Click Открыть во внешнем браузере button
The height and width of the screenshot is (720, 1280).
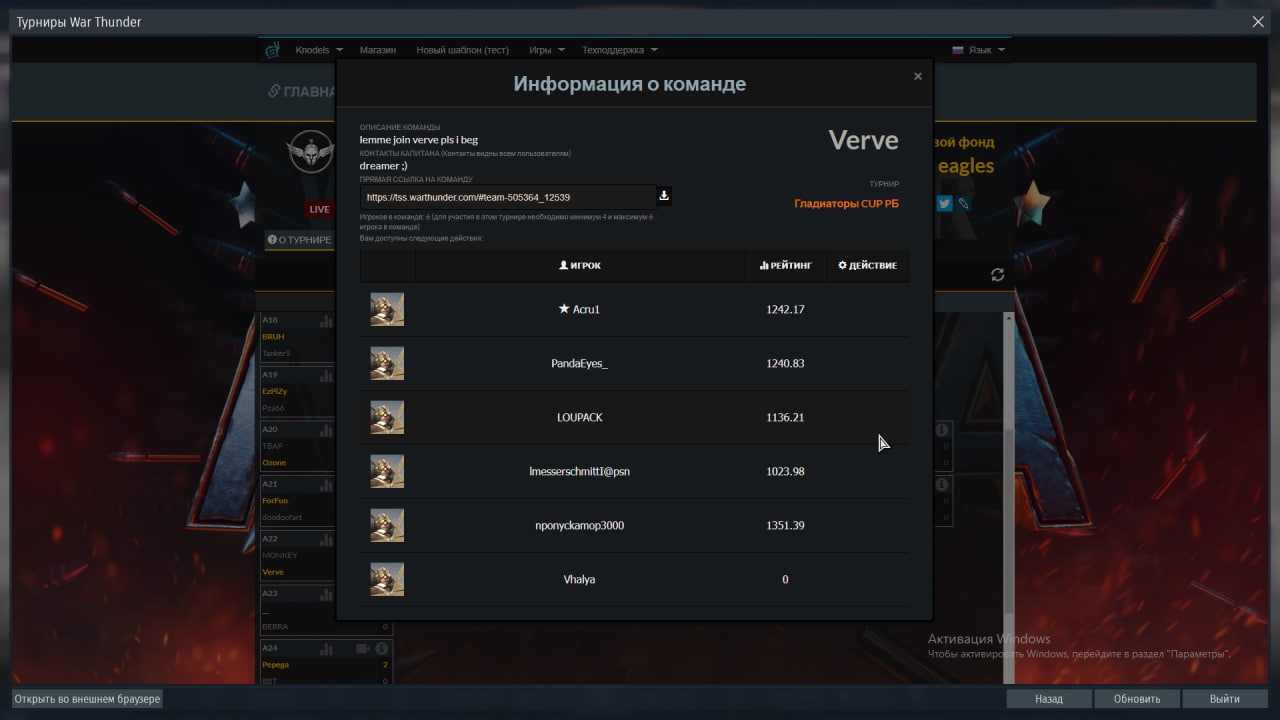pos(87,699)
